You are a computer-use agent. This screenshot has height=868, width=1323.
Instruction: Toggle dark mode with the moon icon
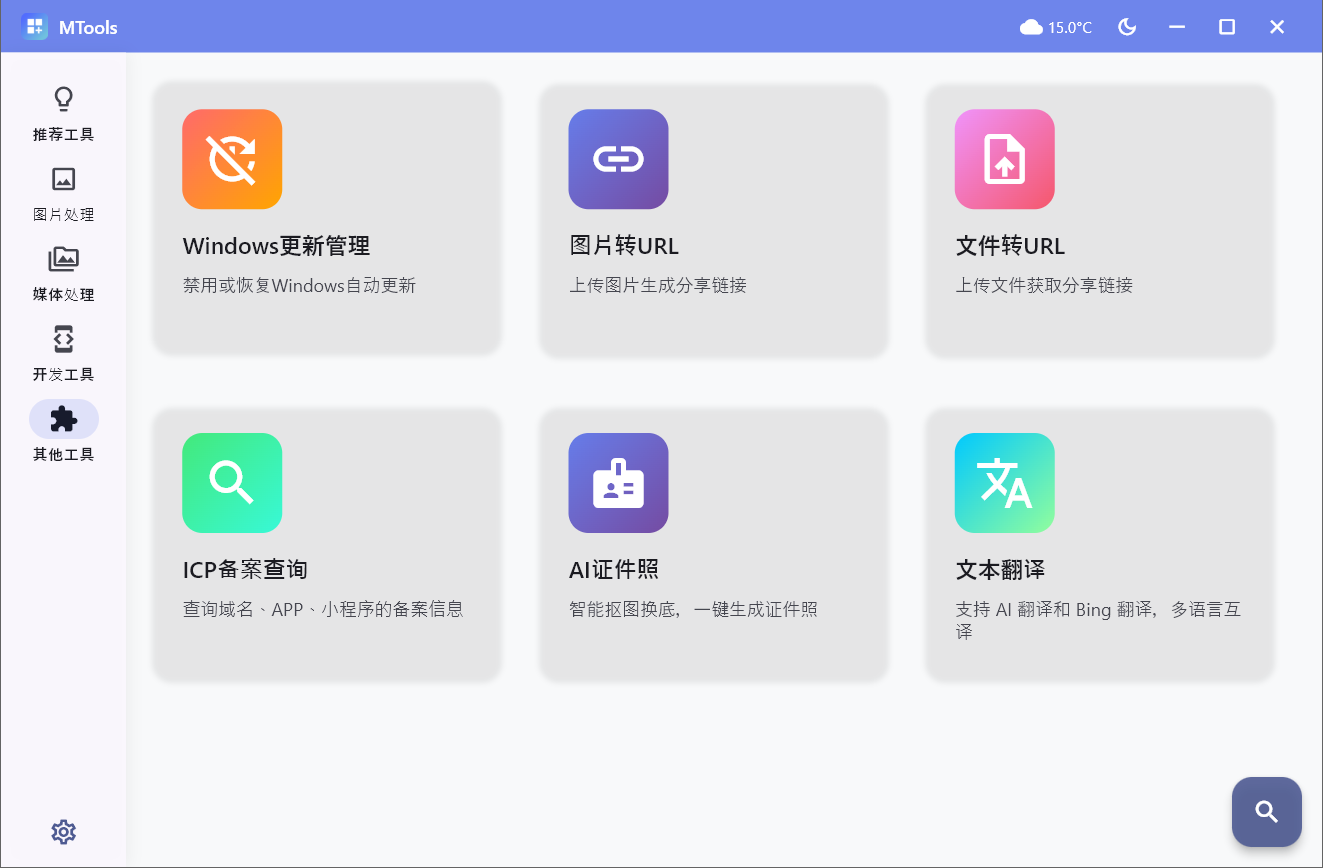[1127, 27]
